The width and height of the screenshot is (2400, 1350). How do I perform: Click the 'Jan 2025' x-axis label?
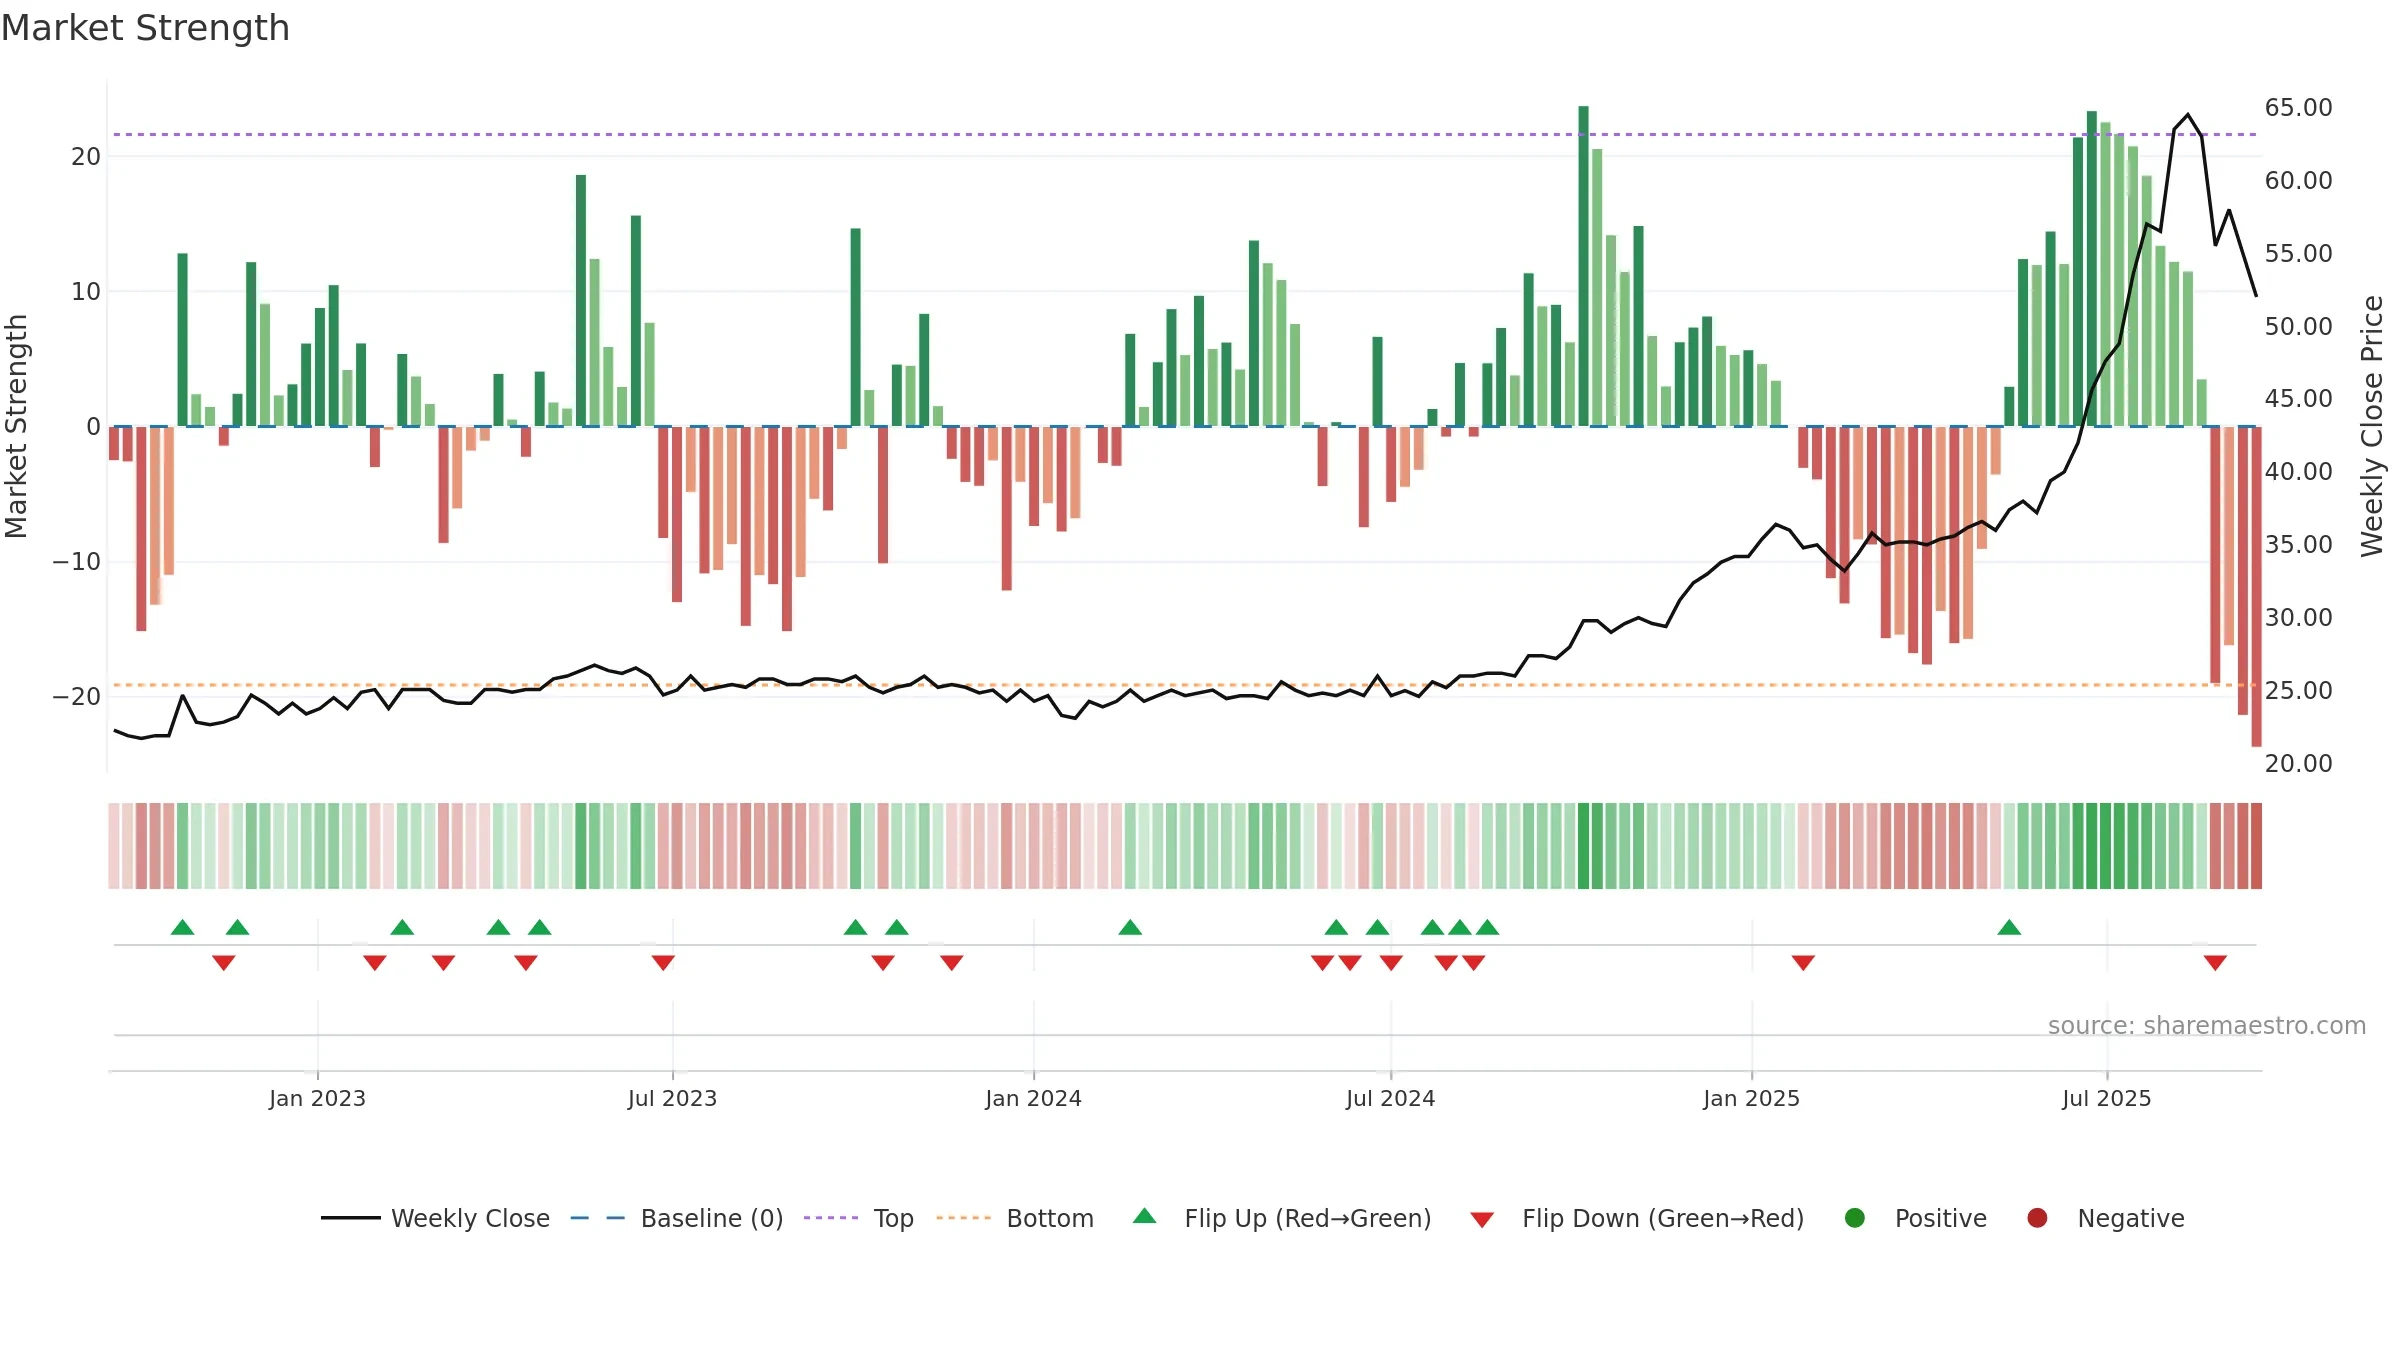(x=1751, y=1099)
